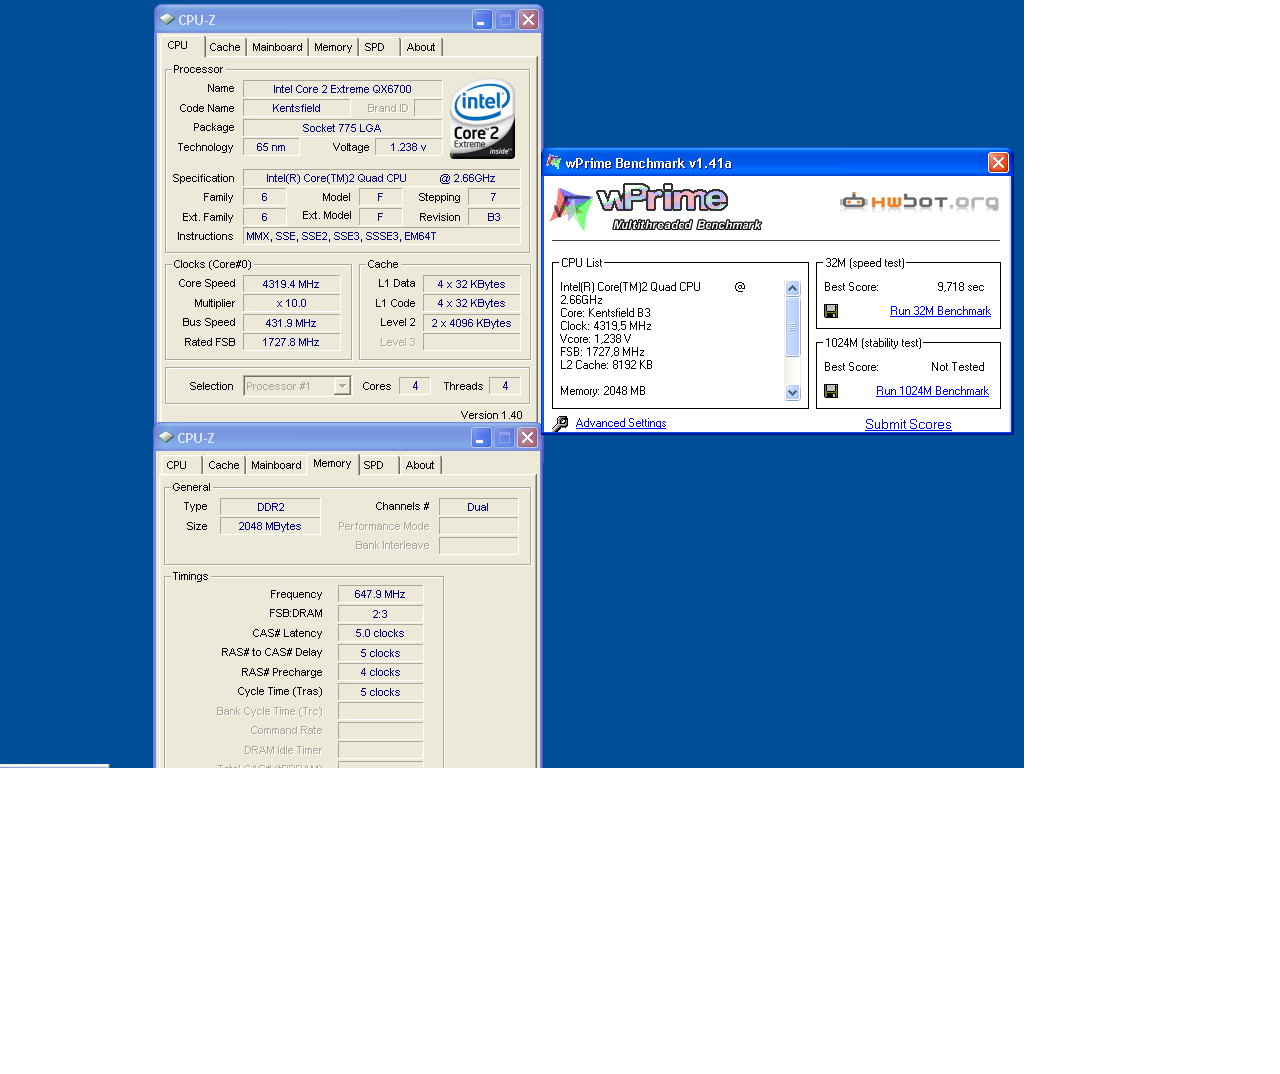
Task: Click the wPrime title bar icon
Action: click(554, 162)
